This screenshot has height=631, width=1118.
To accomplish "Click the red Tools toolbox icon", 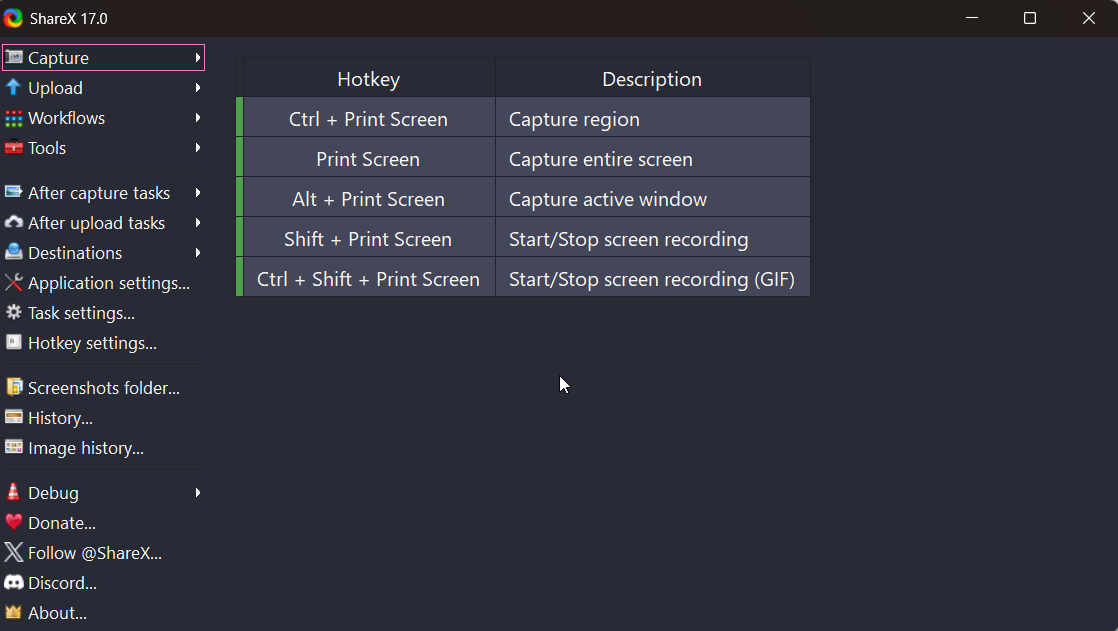I will coord(13,148).
